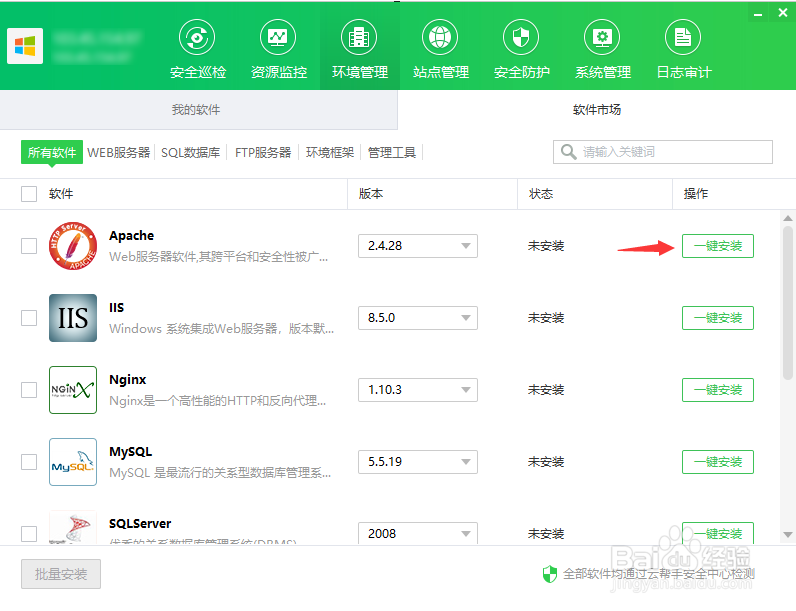Check the MySQL row checkbox

[x=29, y=462]
